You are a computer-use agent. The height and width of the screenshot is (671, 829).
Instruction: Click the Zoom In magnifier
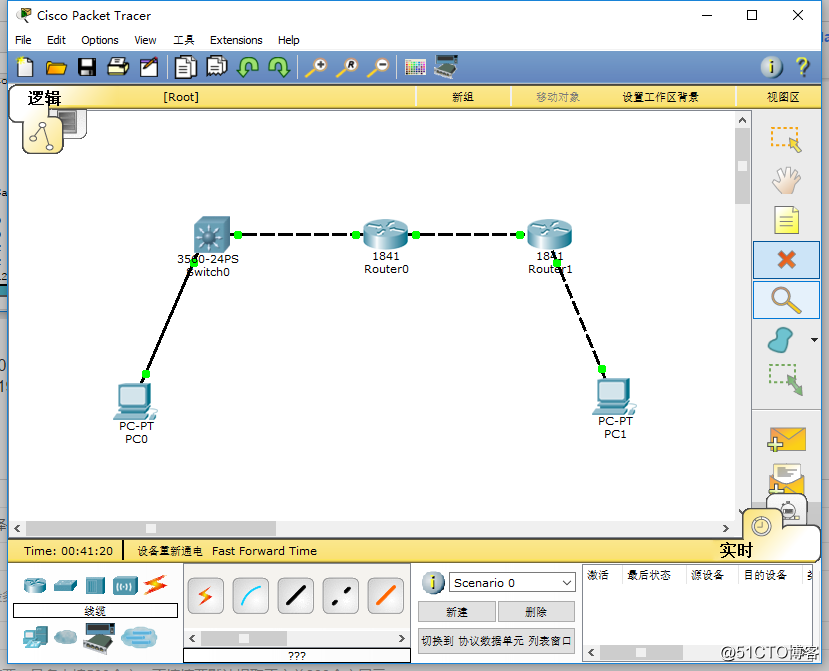pos(317,68)
